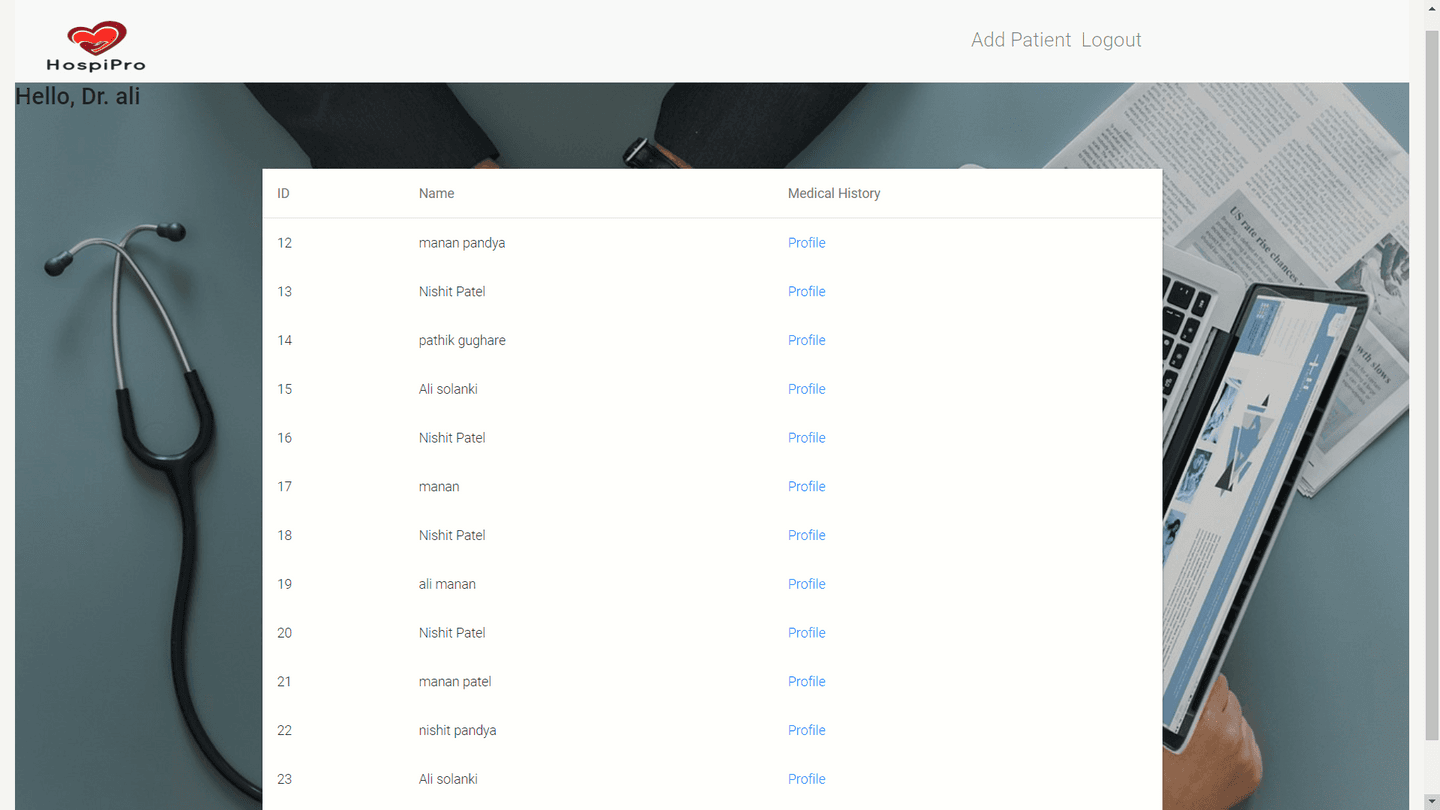Click ID cell 12
The width and height of the screenshot is (1440, 810).
pos(285,243)
